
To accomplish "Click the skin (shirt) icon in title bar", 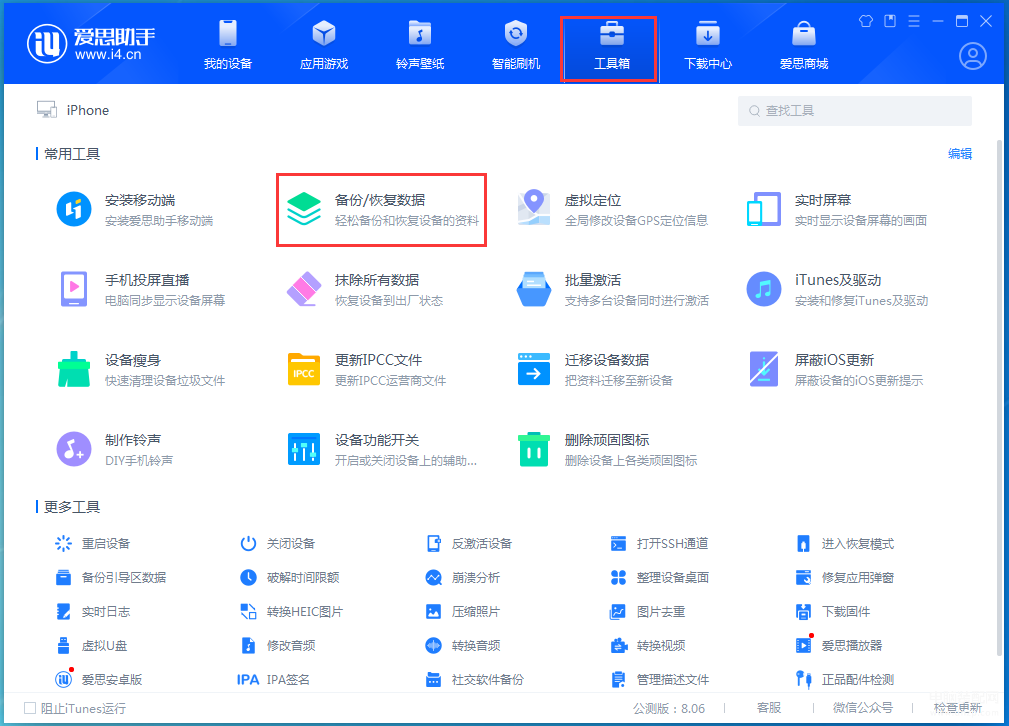I will tap(866, 21).
